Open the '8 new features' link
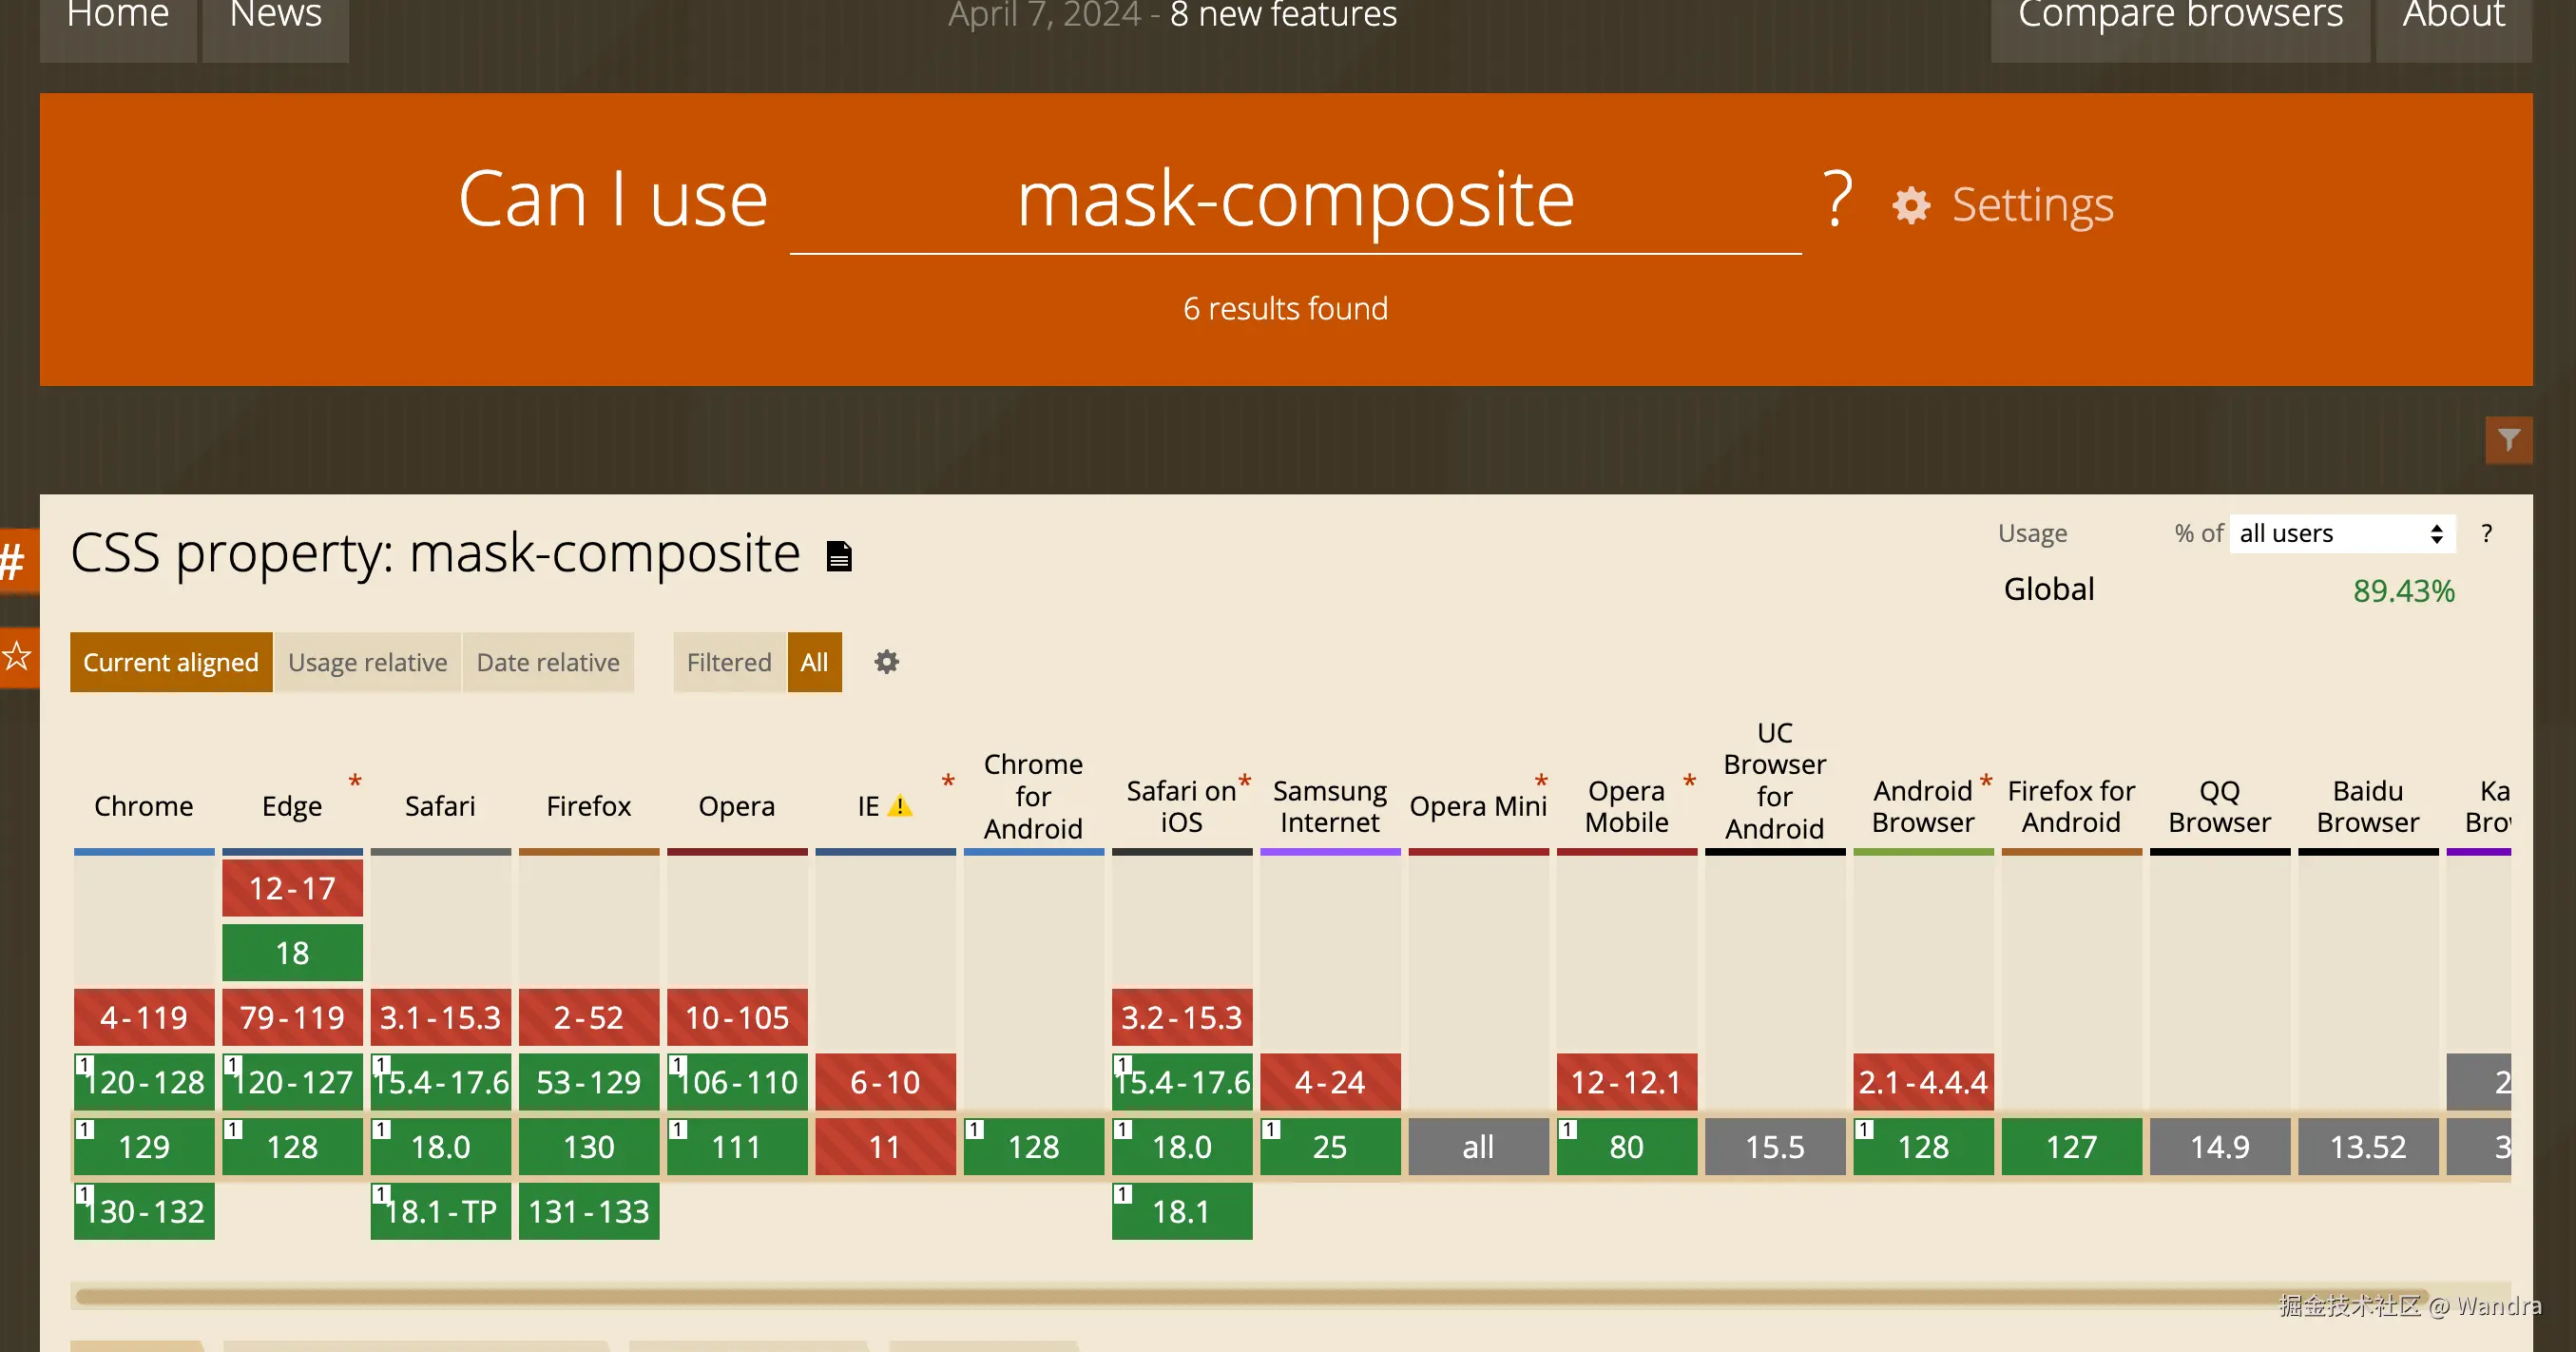Viewport: 2576px width, 1352px height. 1282,16
